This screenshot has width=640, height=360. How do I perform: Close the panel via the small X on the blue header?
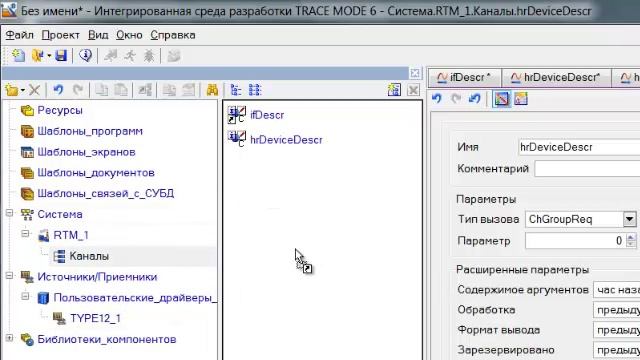(x=415, y=73)
